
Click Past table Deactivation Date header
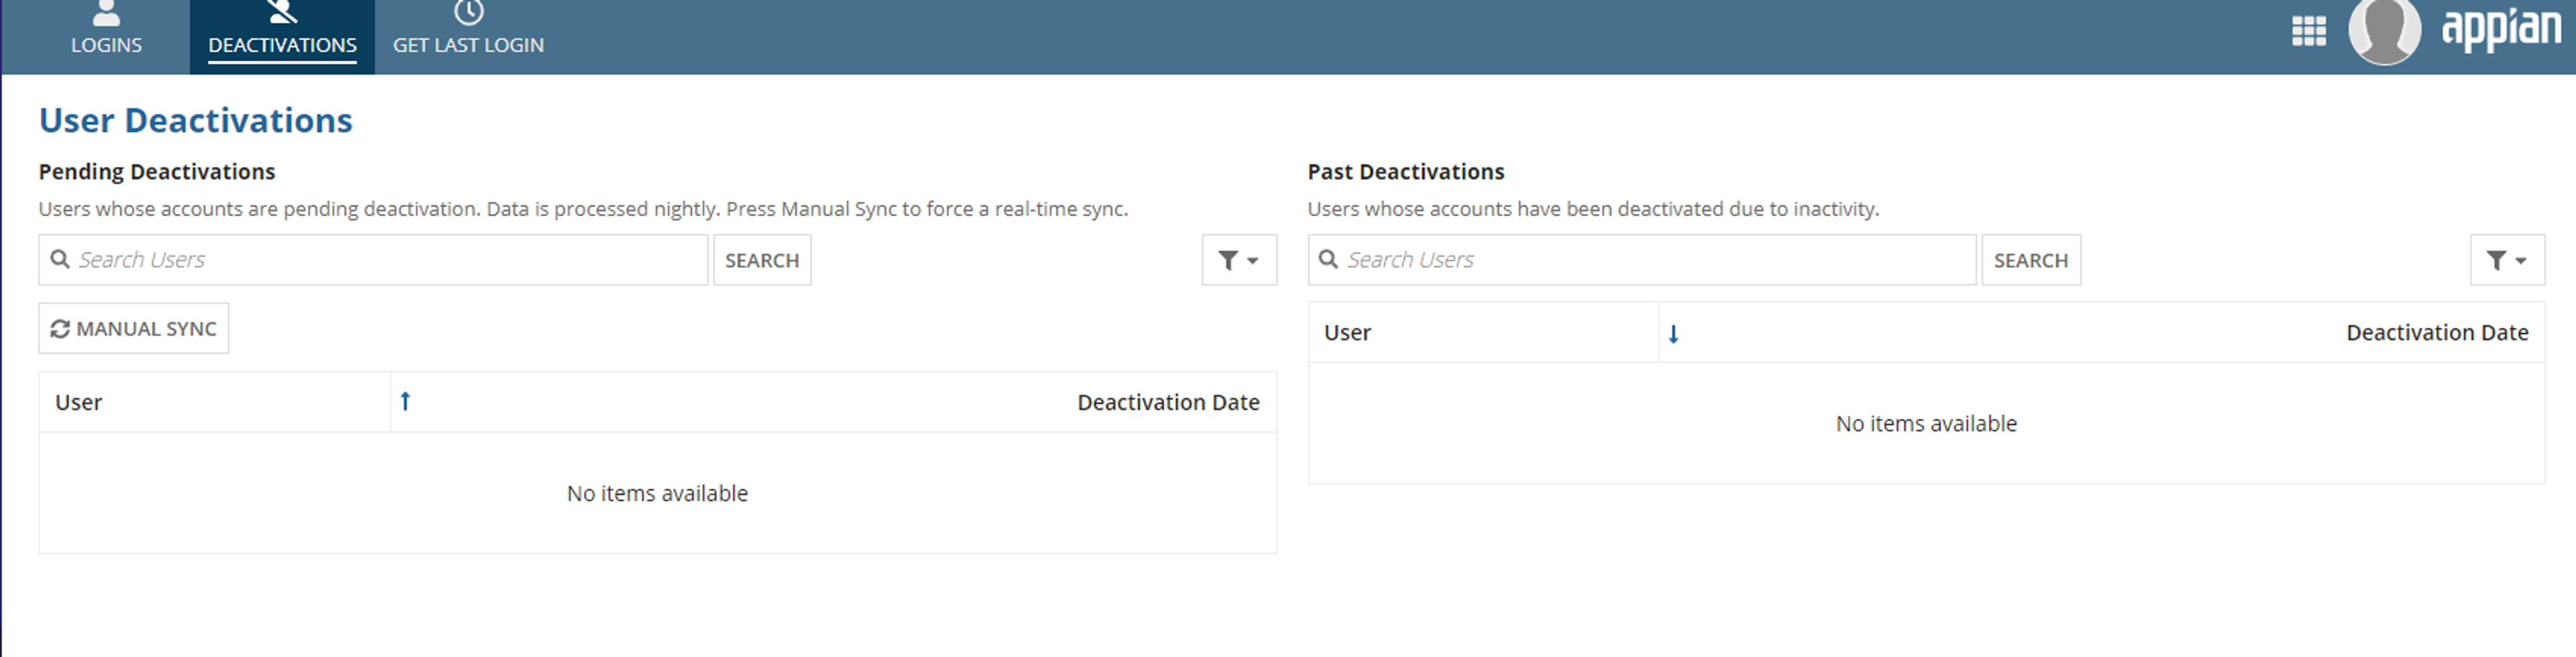2437,332
